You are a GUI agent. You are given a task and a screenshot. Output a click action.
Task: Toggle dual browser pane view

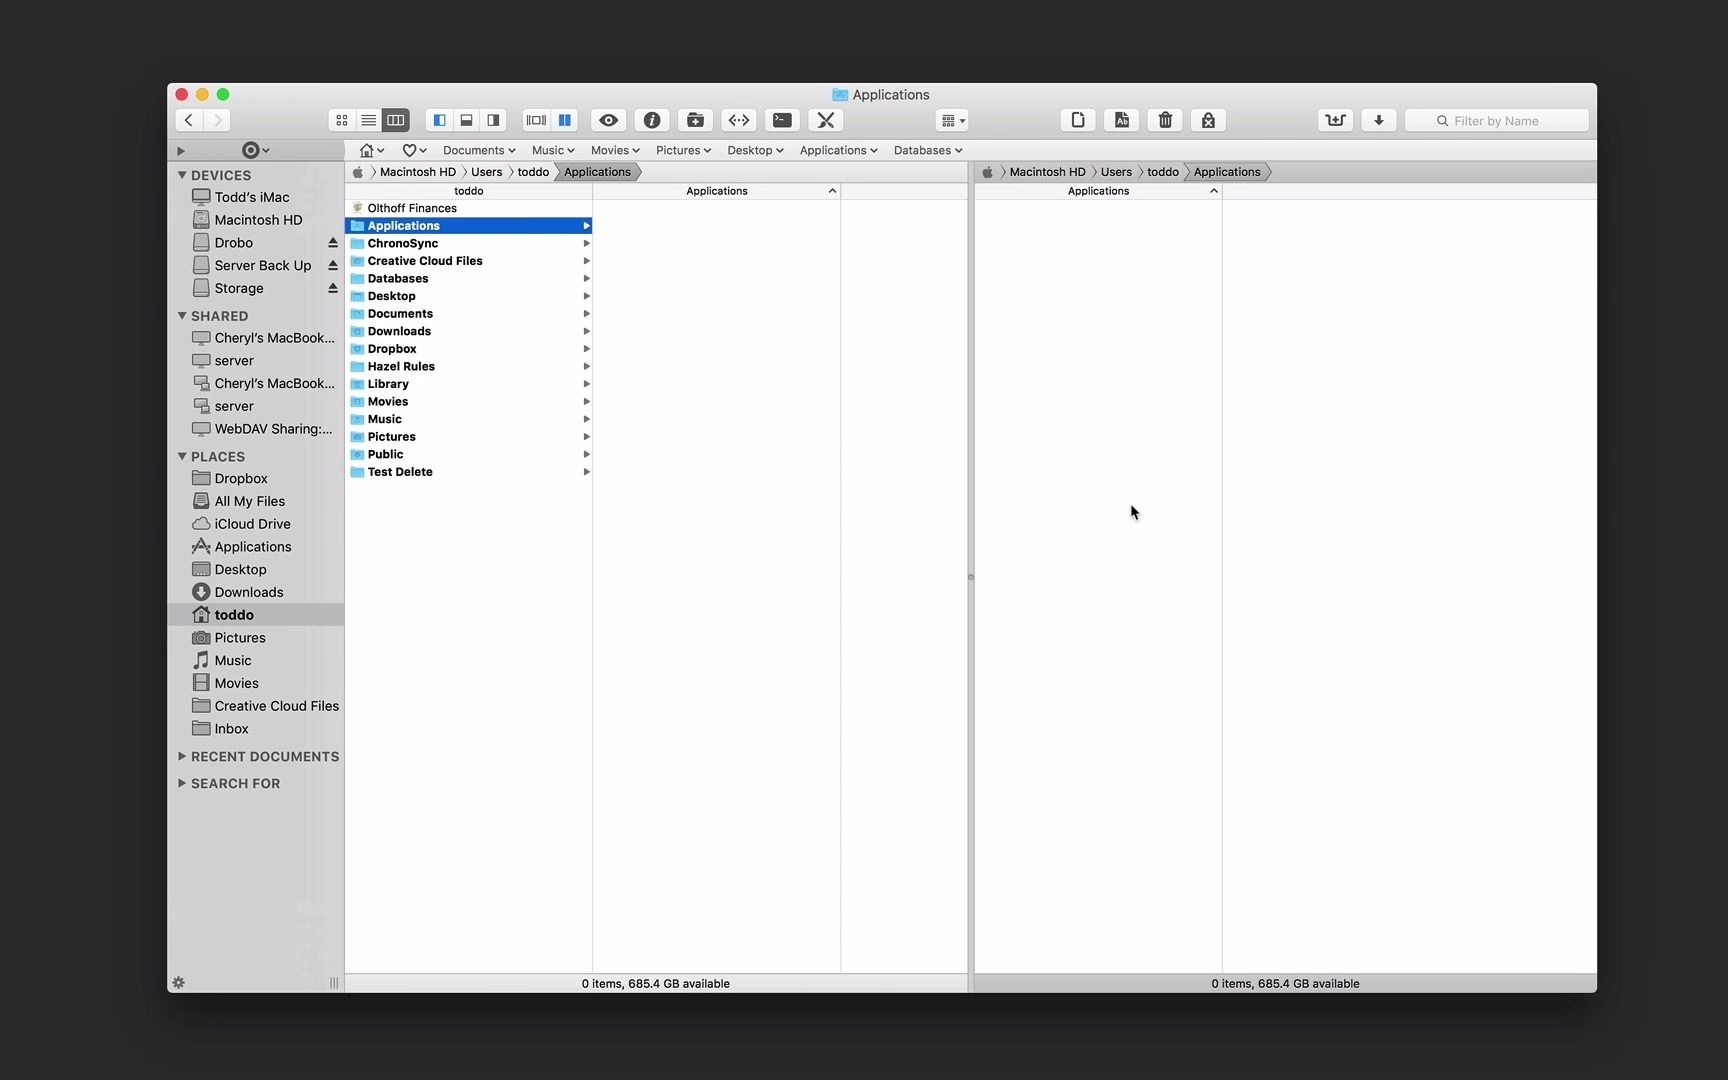coord(566,120)
